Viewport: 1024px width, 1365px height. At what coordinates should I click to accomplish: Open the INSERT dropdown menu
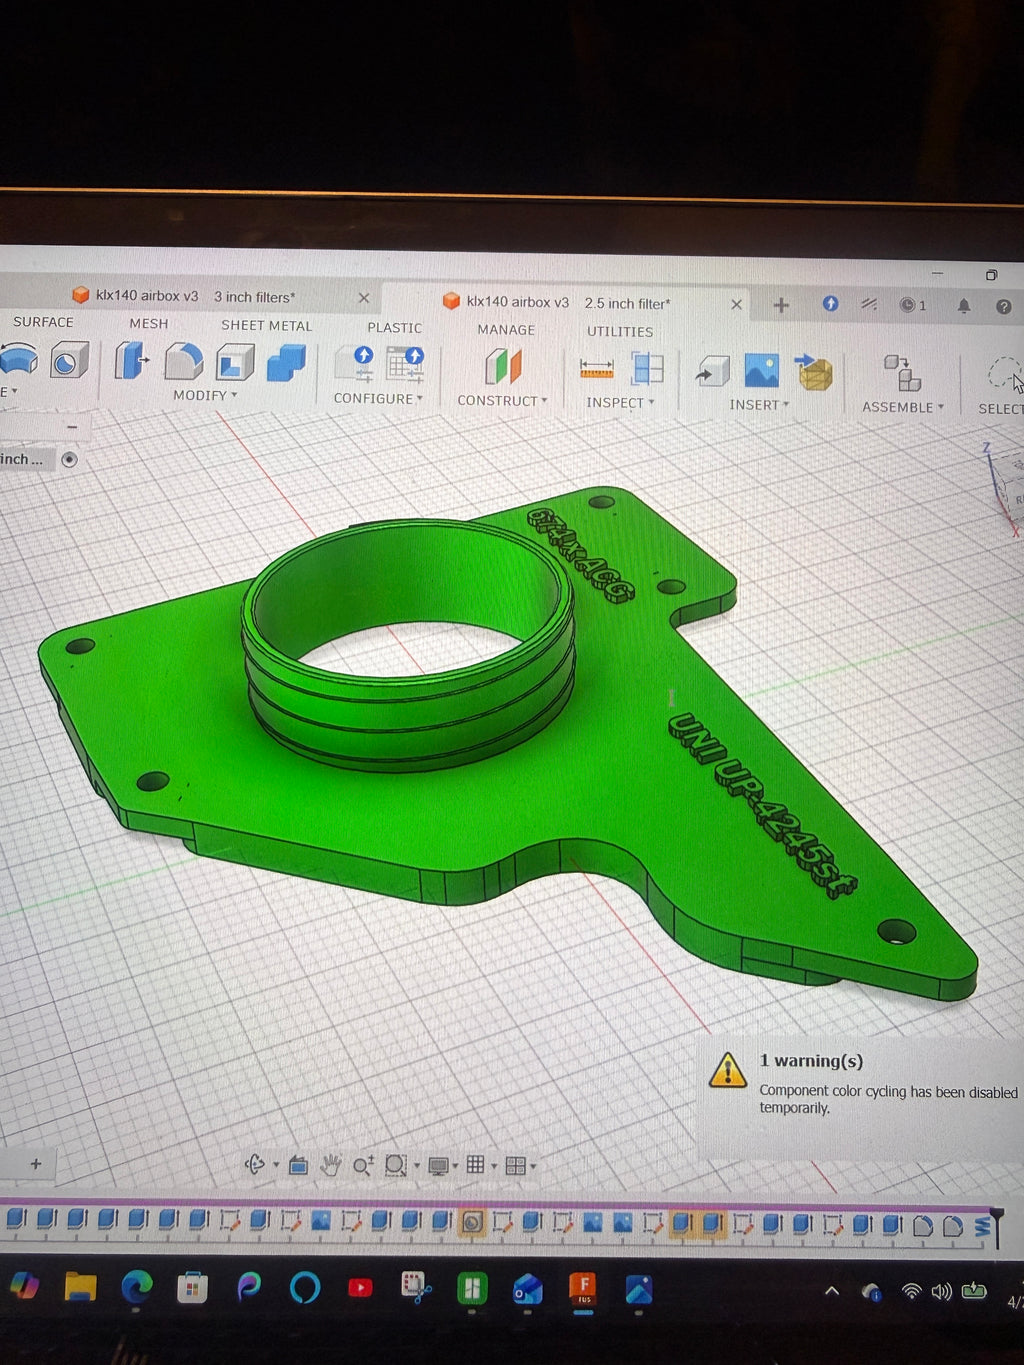tap(759, 404)
